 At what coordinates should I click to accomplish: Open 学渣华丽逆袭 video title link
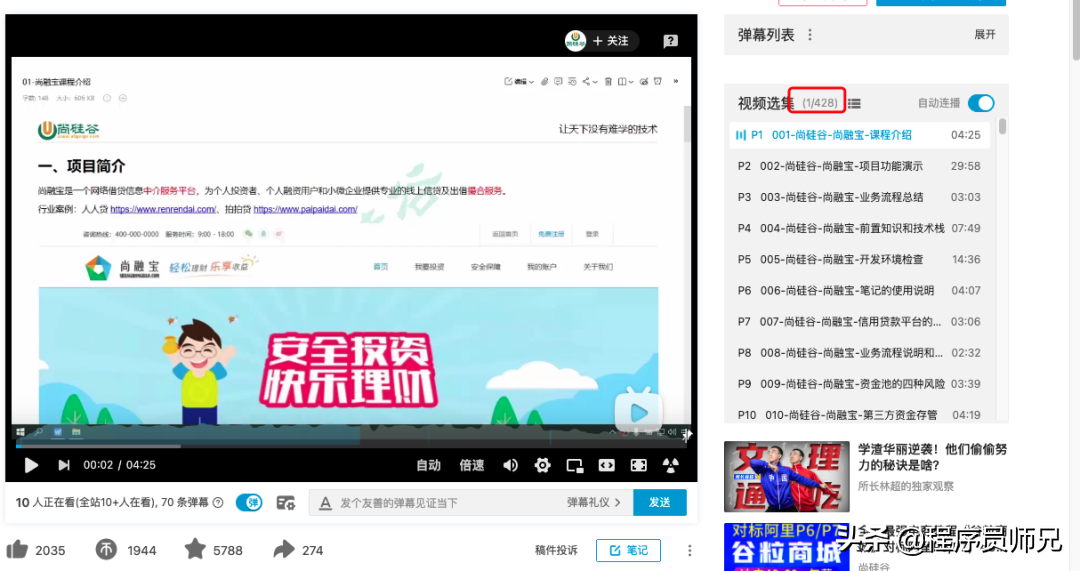pyautogui.click(x=933, y=457)
